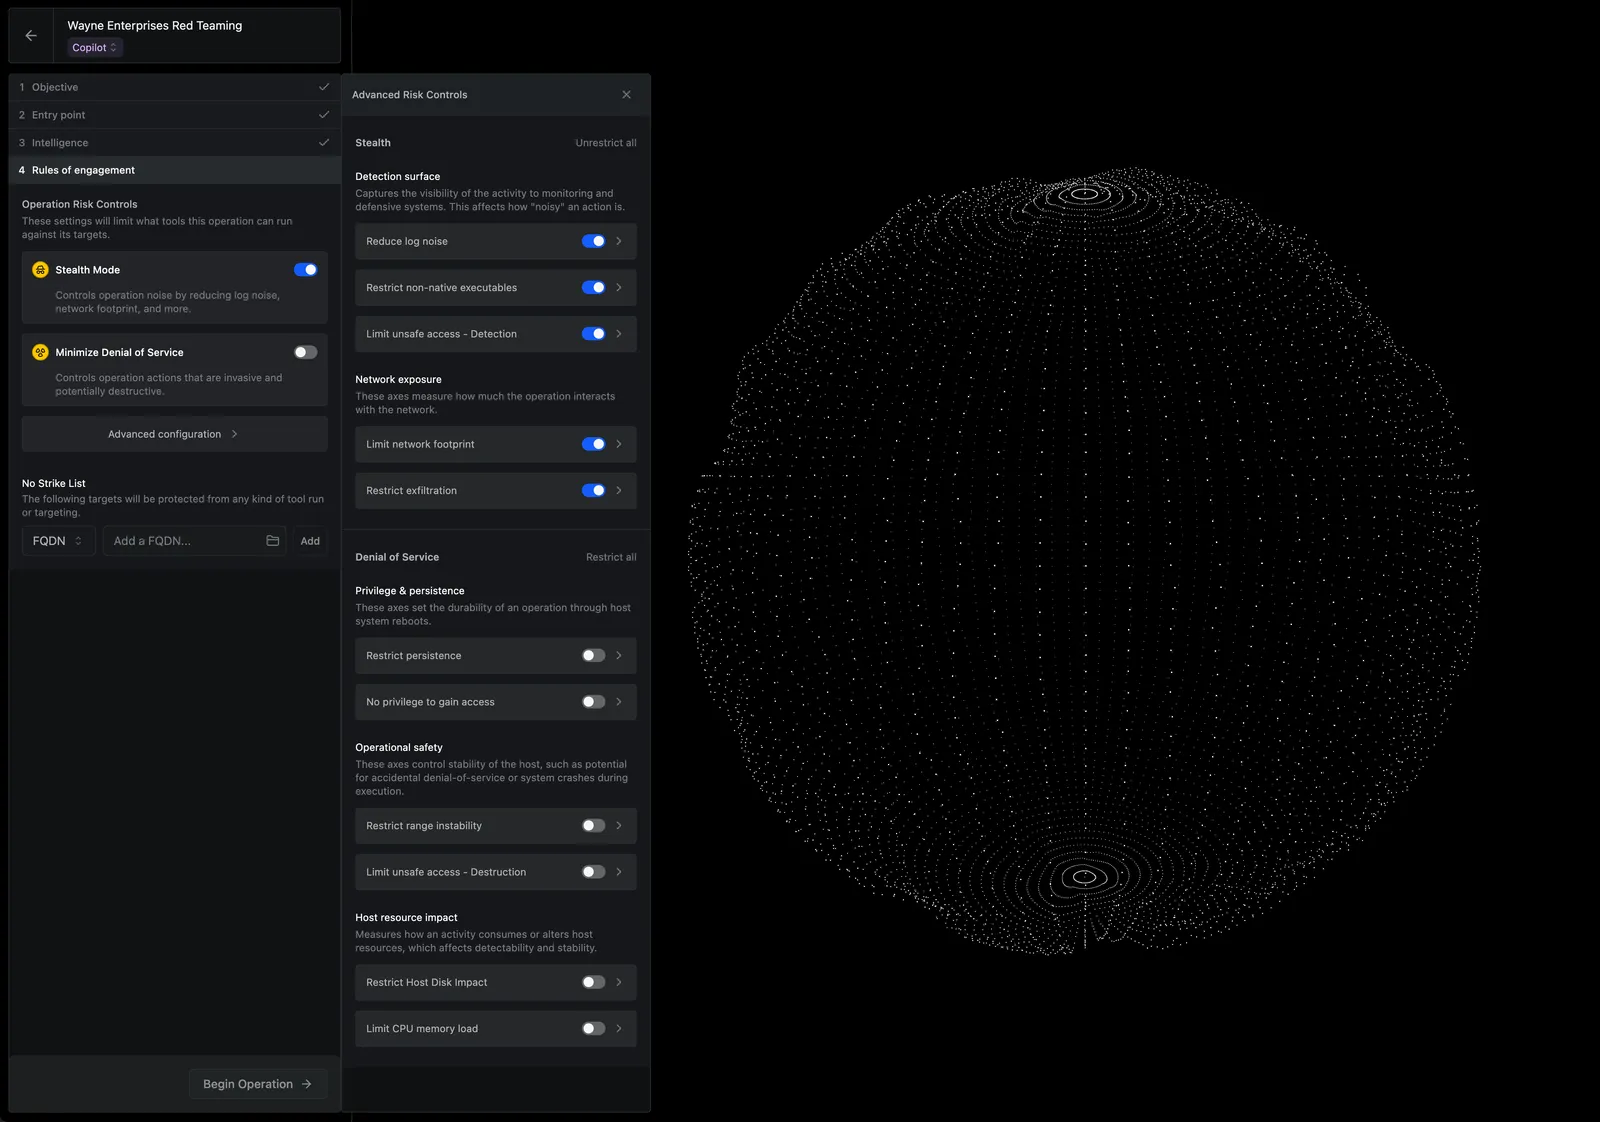This screenshot has height=1122, width=1600.
Task: Click the Entry point step checkmark
Action: click(324, 115)
